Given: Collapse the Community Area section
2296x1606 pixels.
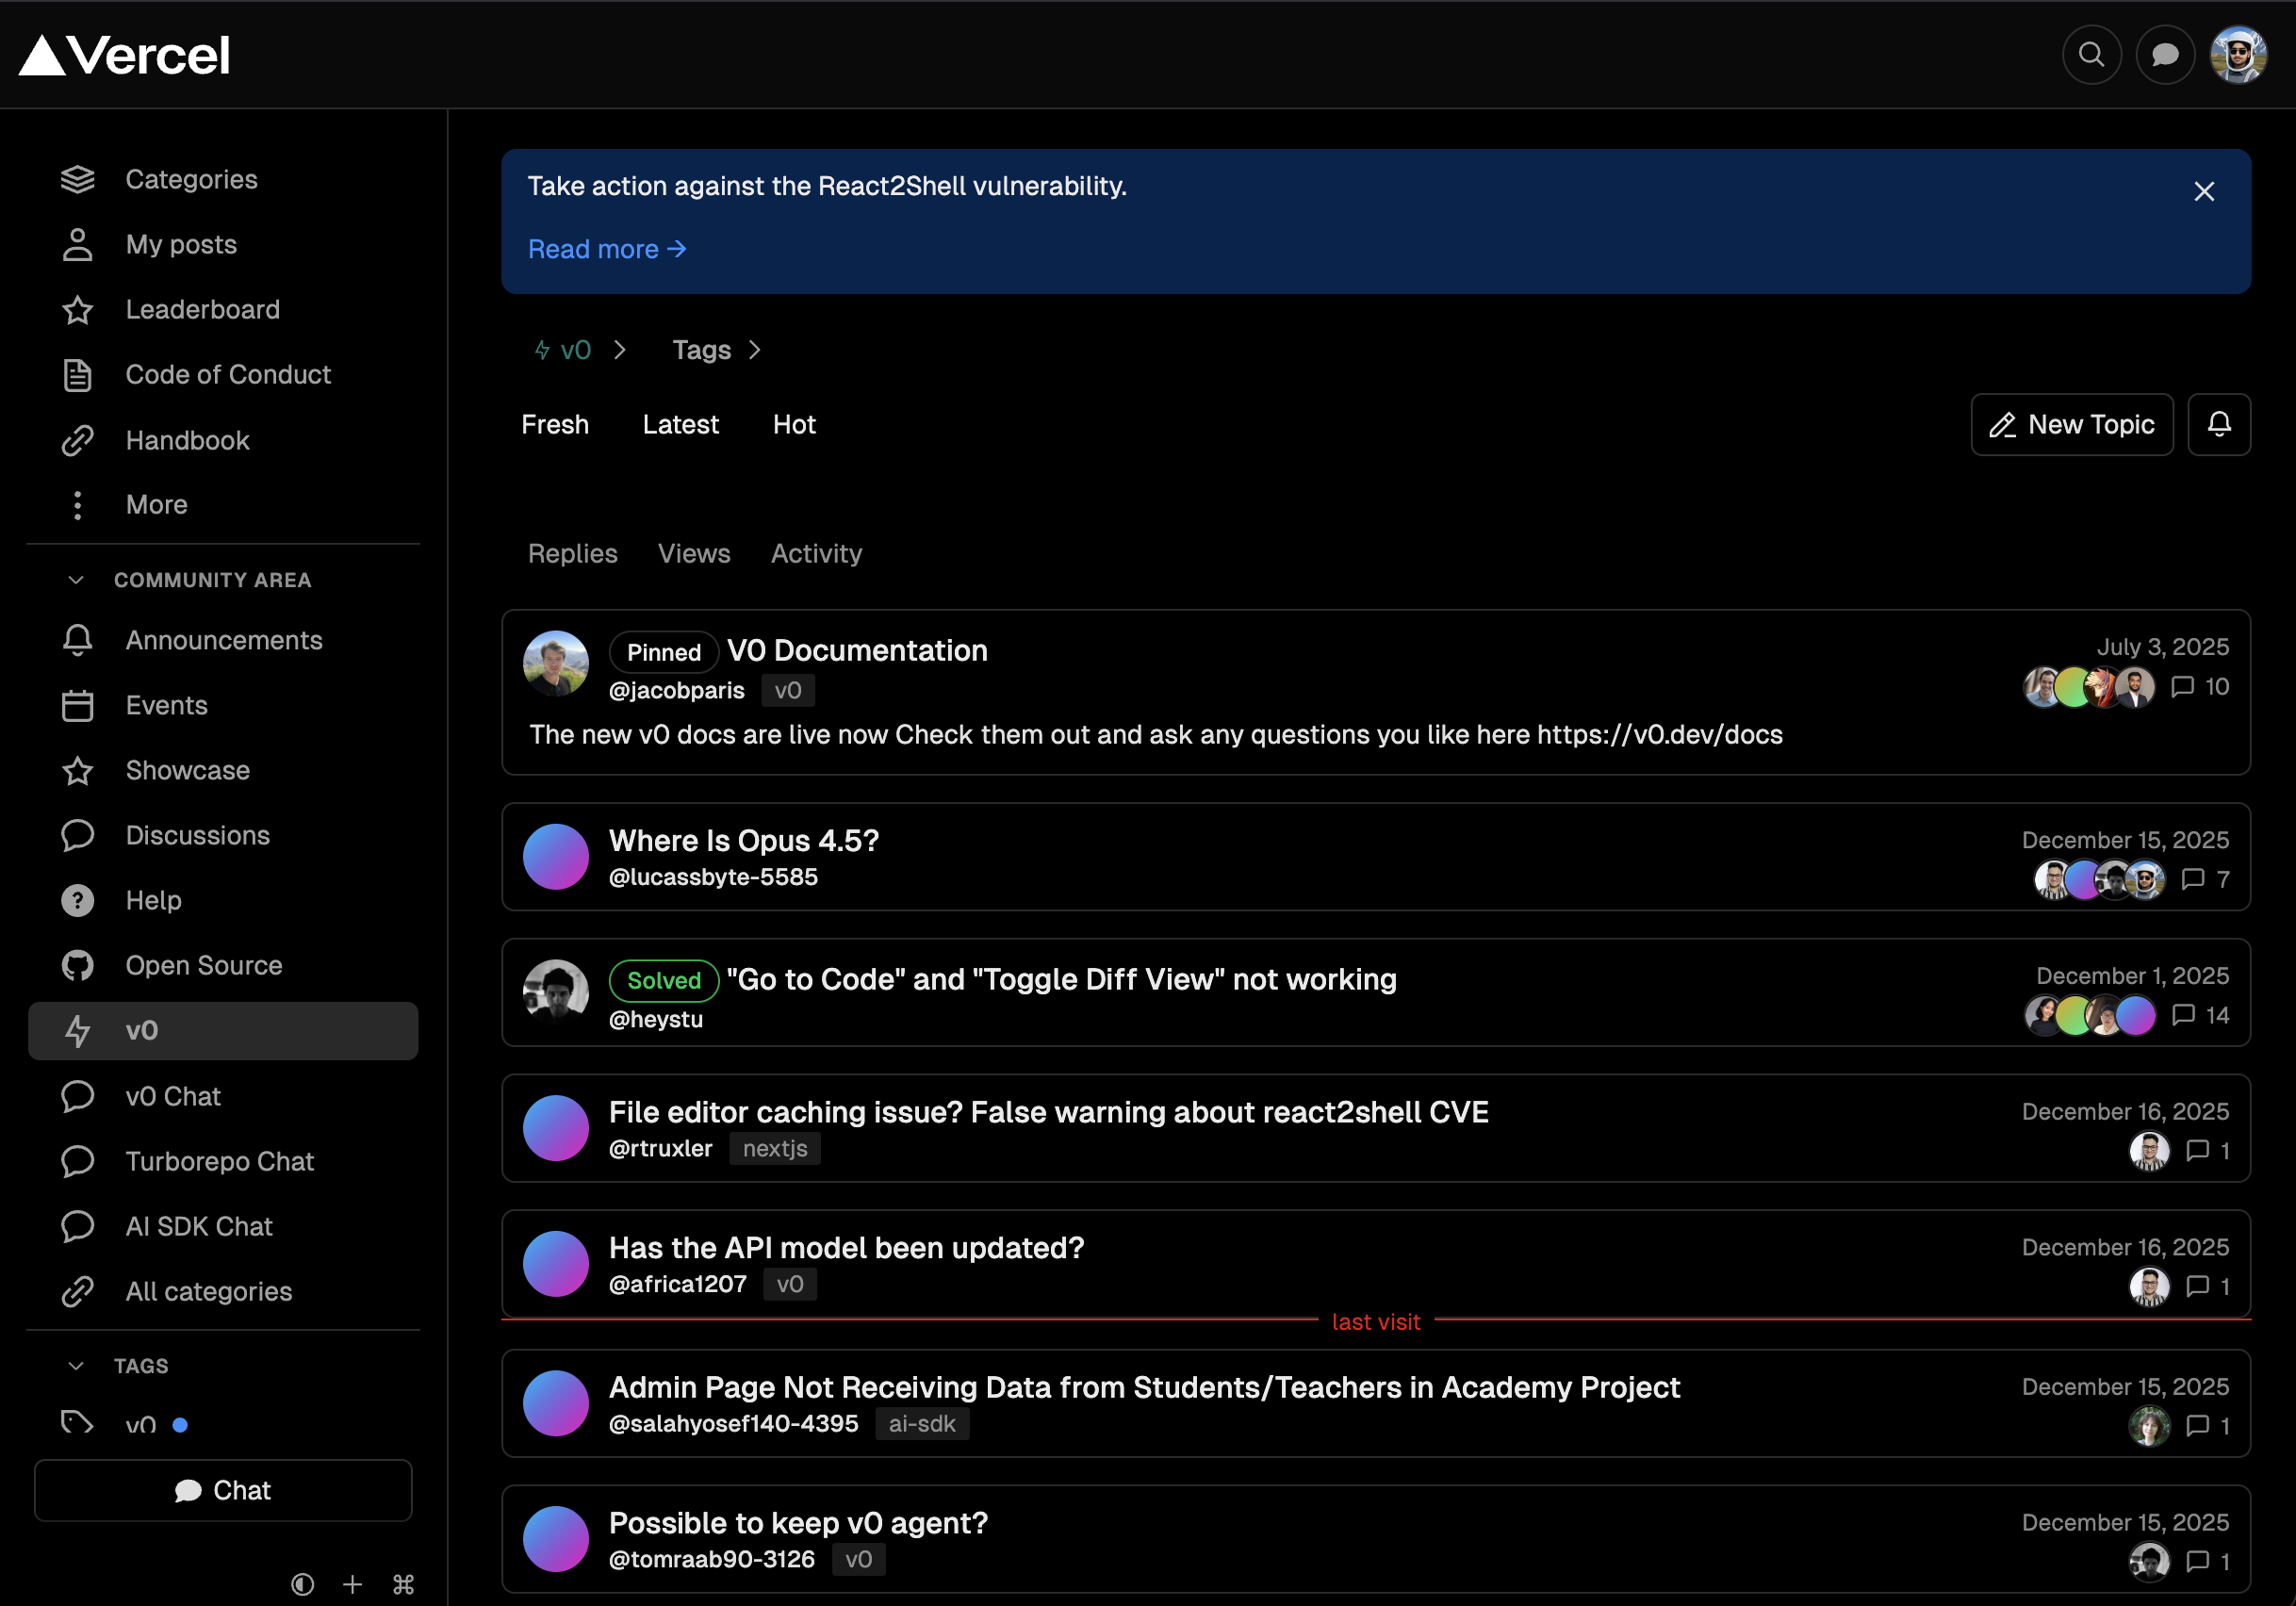Looking at the screenshot, I should 77,579.
